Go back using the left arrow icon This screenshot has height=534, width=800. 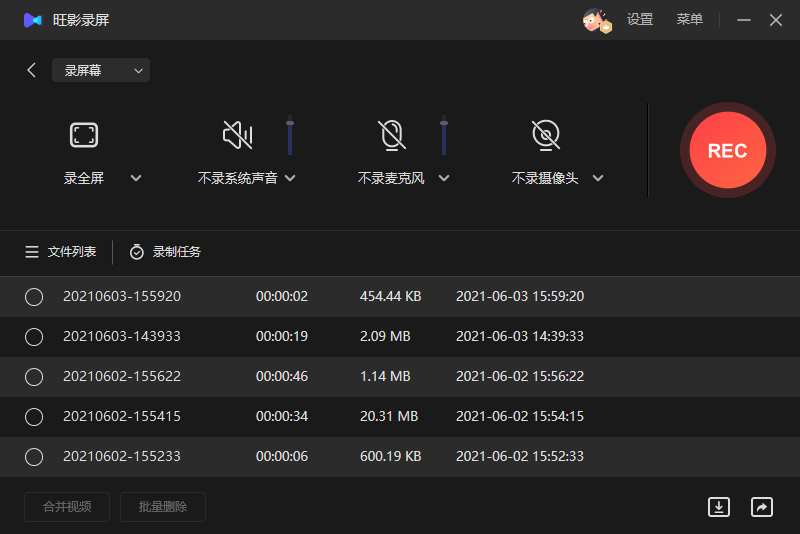(x=32, y=70)
